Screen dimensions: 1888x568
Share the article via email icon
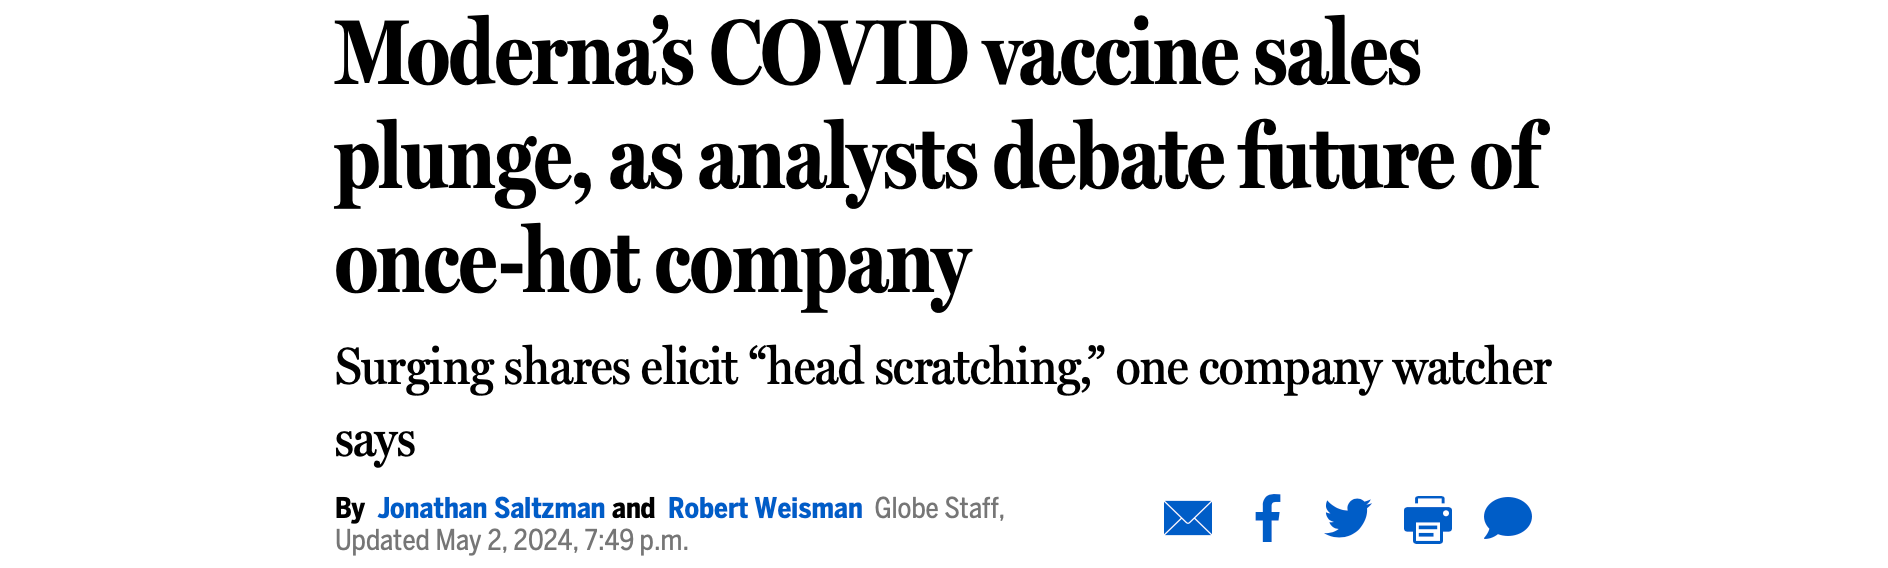coord(1188,518)
